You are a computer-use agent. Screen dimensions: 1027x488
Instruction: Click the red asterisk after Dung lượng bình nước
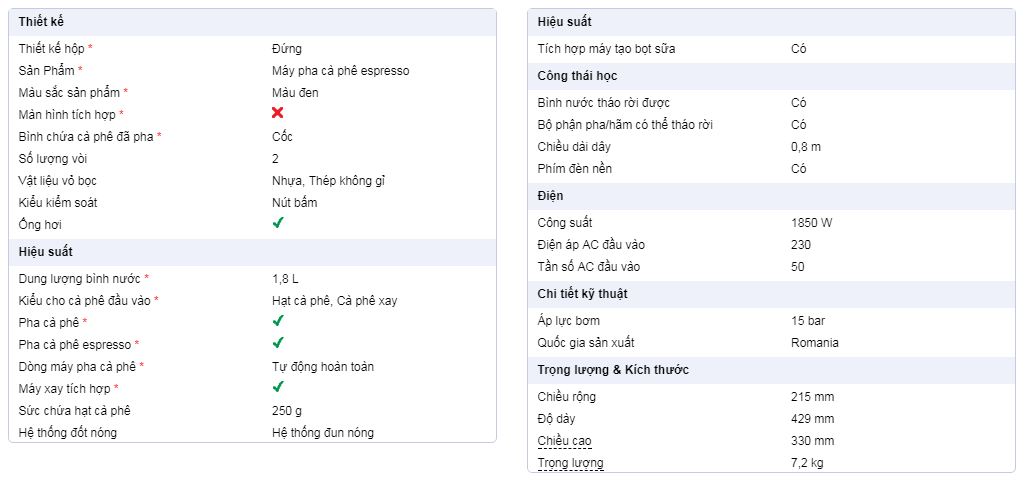(x=147, y=278)
